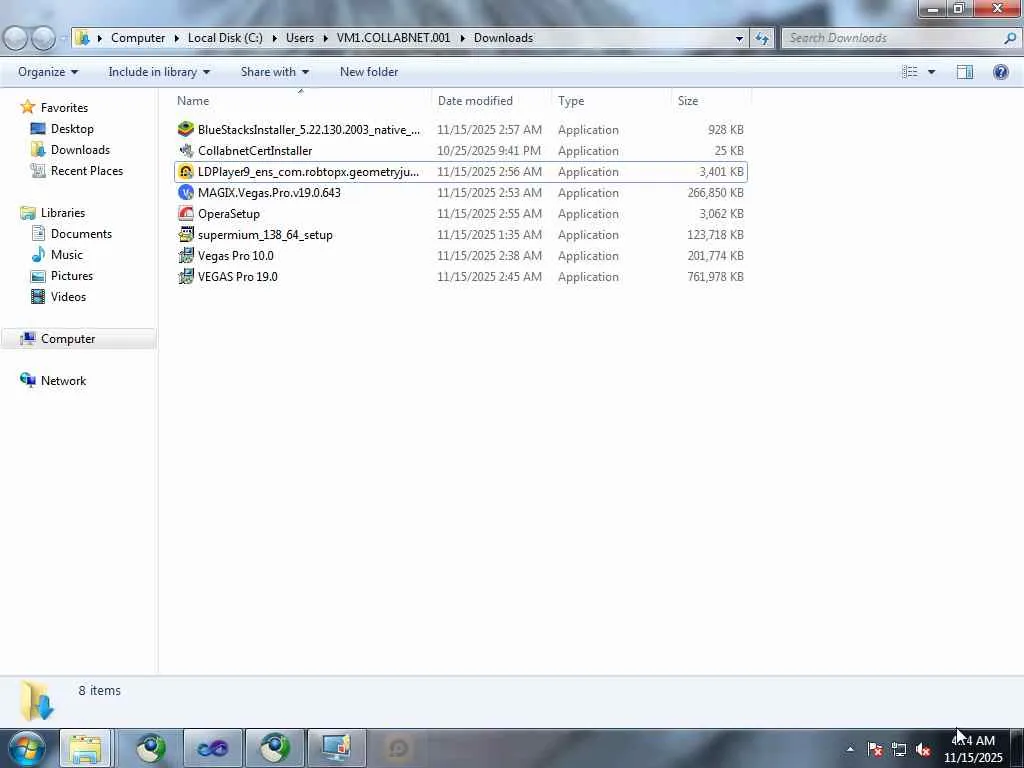Open the Help question mark icon
Viewport: 1024px width, 768px height.
pyautogui.click(x=1000, y=72)
